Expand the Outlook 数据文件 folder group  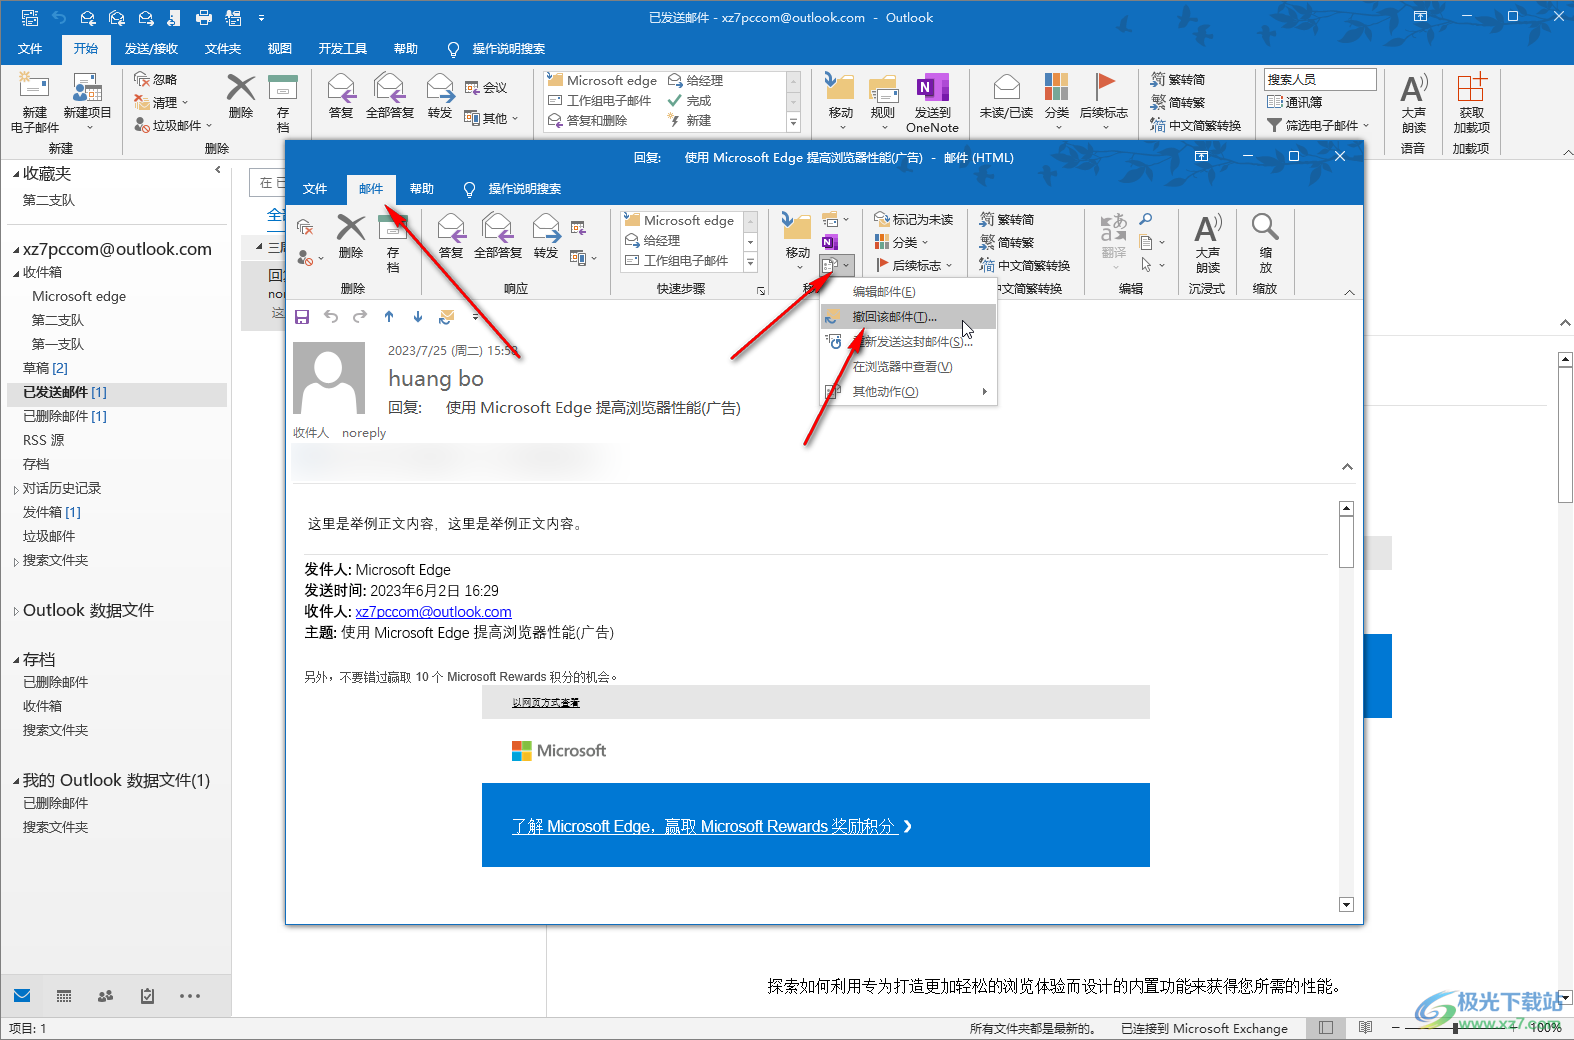pyautogui.click(x=16, y=611)
